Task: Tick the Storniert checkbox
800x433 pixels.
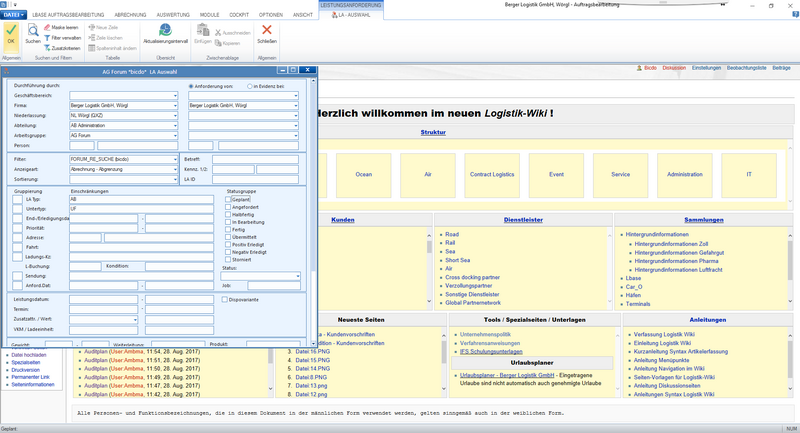Action: pos(228,260)
